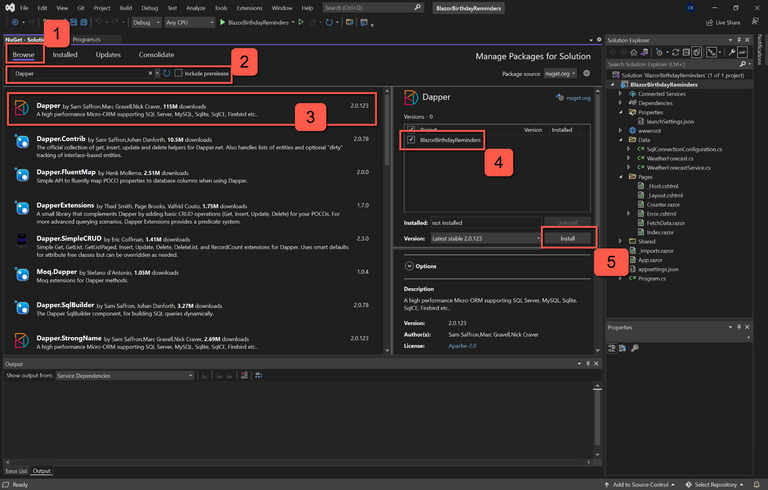Screen dimensions: 768x490
Task: Toggle the Include prerelease checkbox
Action: tap(179, 73)
